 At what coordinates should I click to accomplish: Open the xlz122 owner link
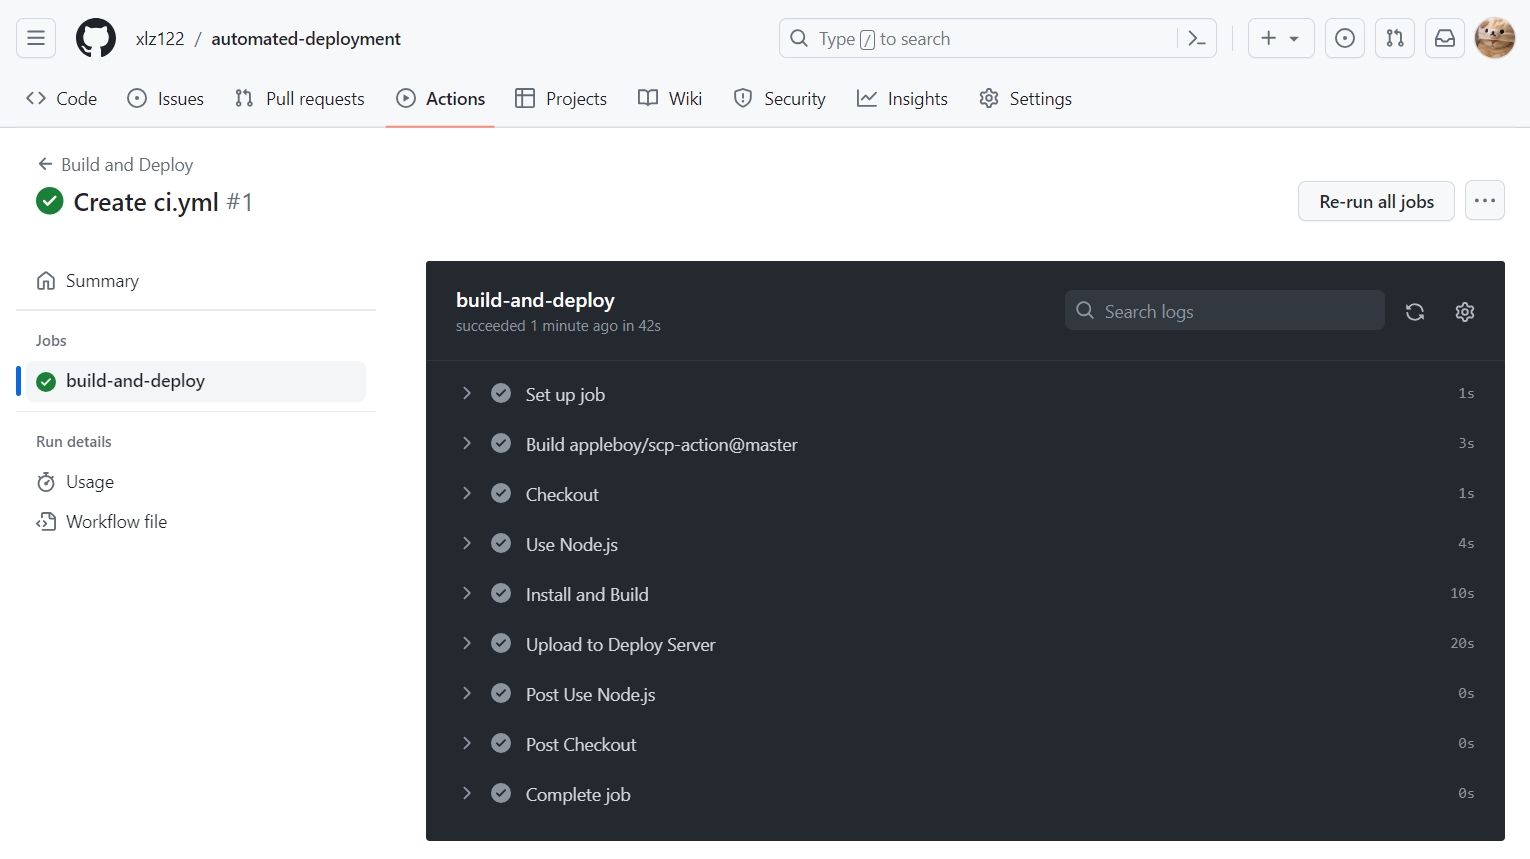click(160, 39)
